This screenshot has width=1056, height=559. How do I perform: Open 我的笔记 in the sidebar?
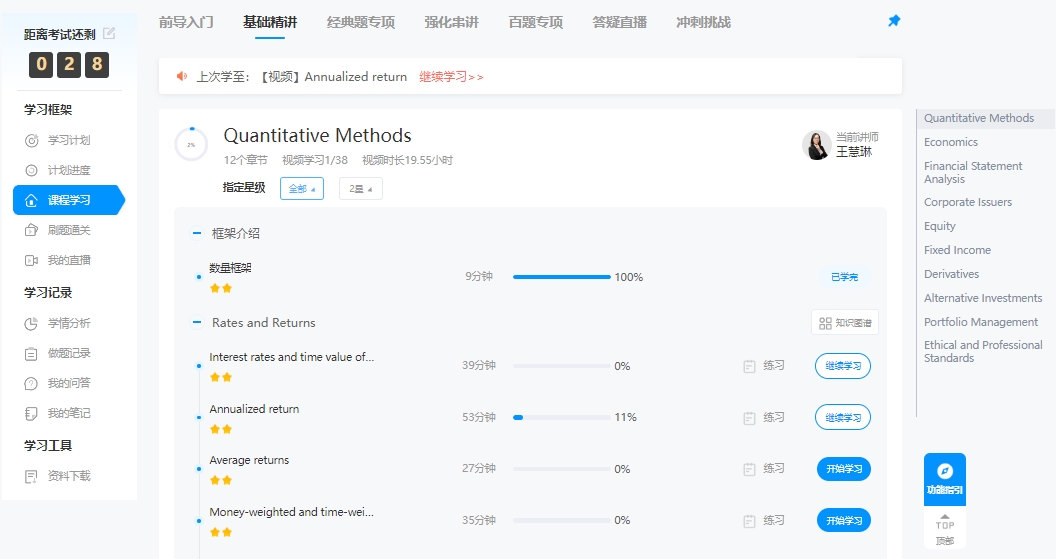[x=68, y=413]
